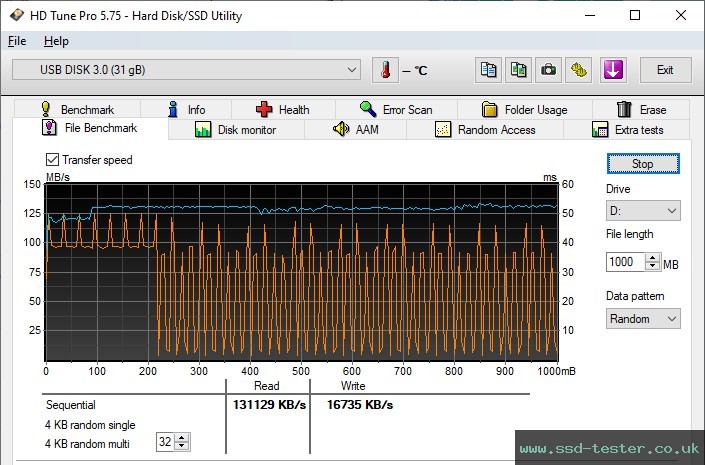Open the Drive D: dropdown
Screen dimensions: 705x465
click(643, 210)
